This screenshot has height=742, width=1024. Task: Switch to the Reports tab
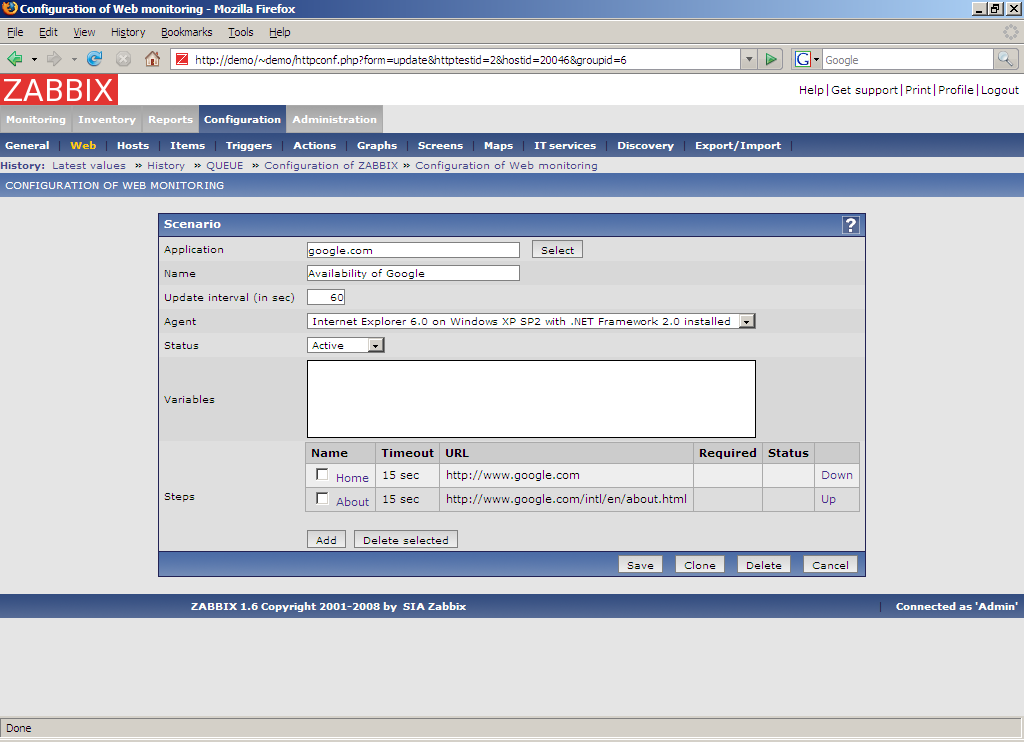[x=170, y=120]
